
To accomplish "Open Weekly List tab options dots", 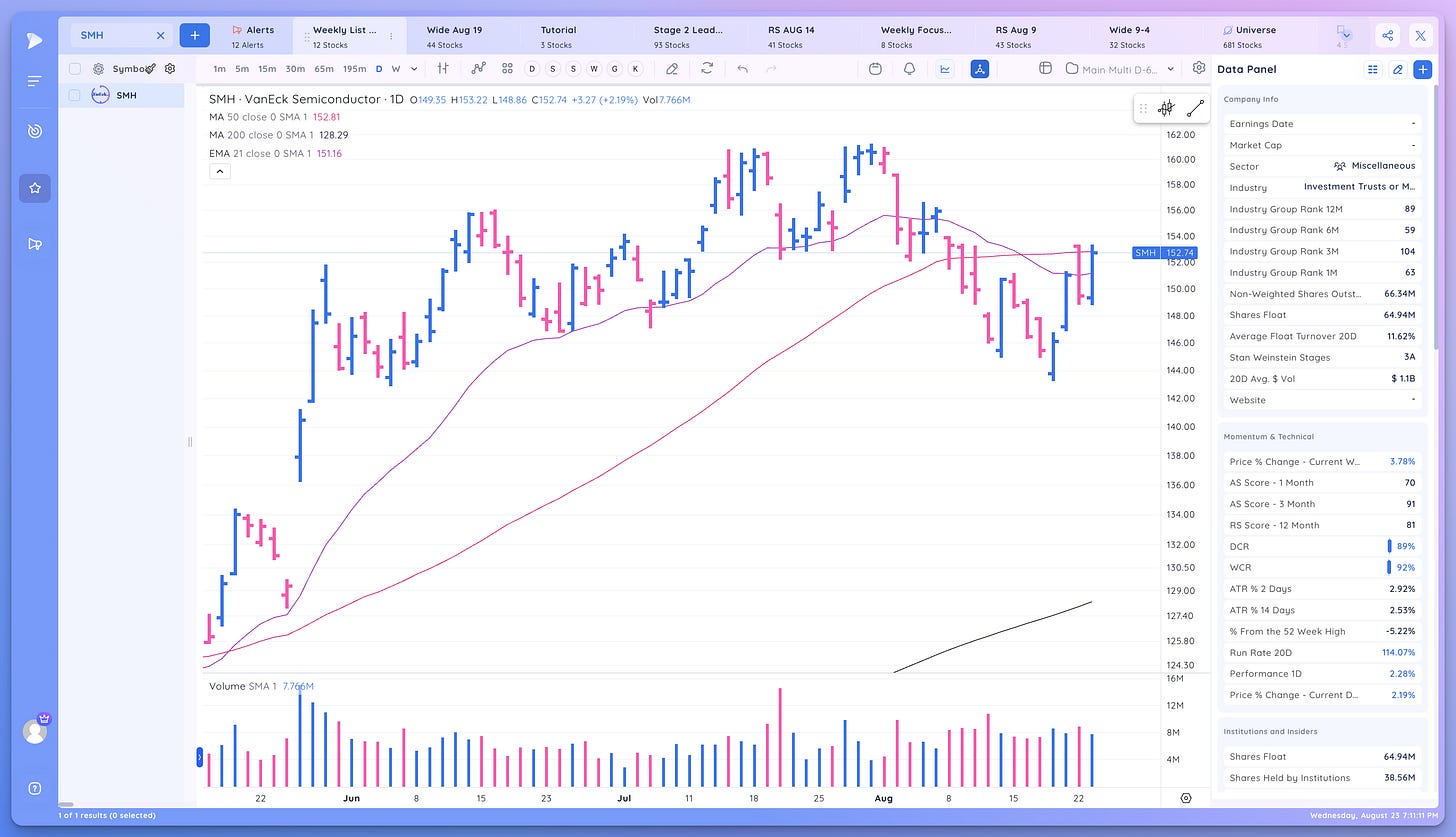I will point(391,36).
